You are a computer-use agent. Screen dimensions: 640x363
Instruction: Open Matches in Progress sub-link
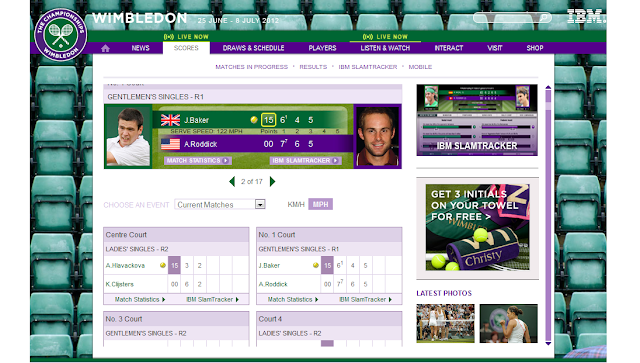pos(251,67)
